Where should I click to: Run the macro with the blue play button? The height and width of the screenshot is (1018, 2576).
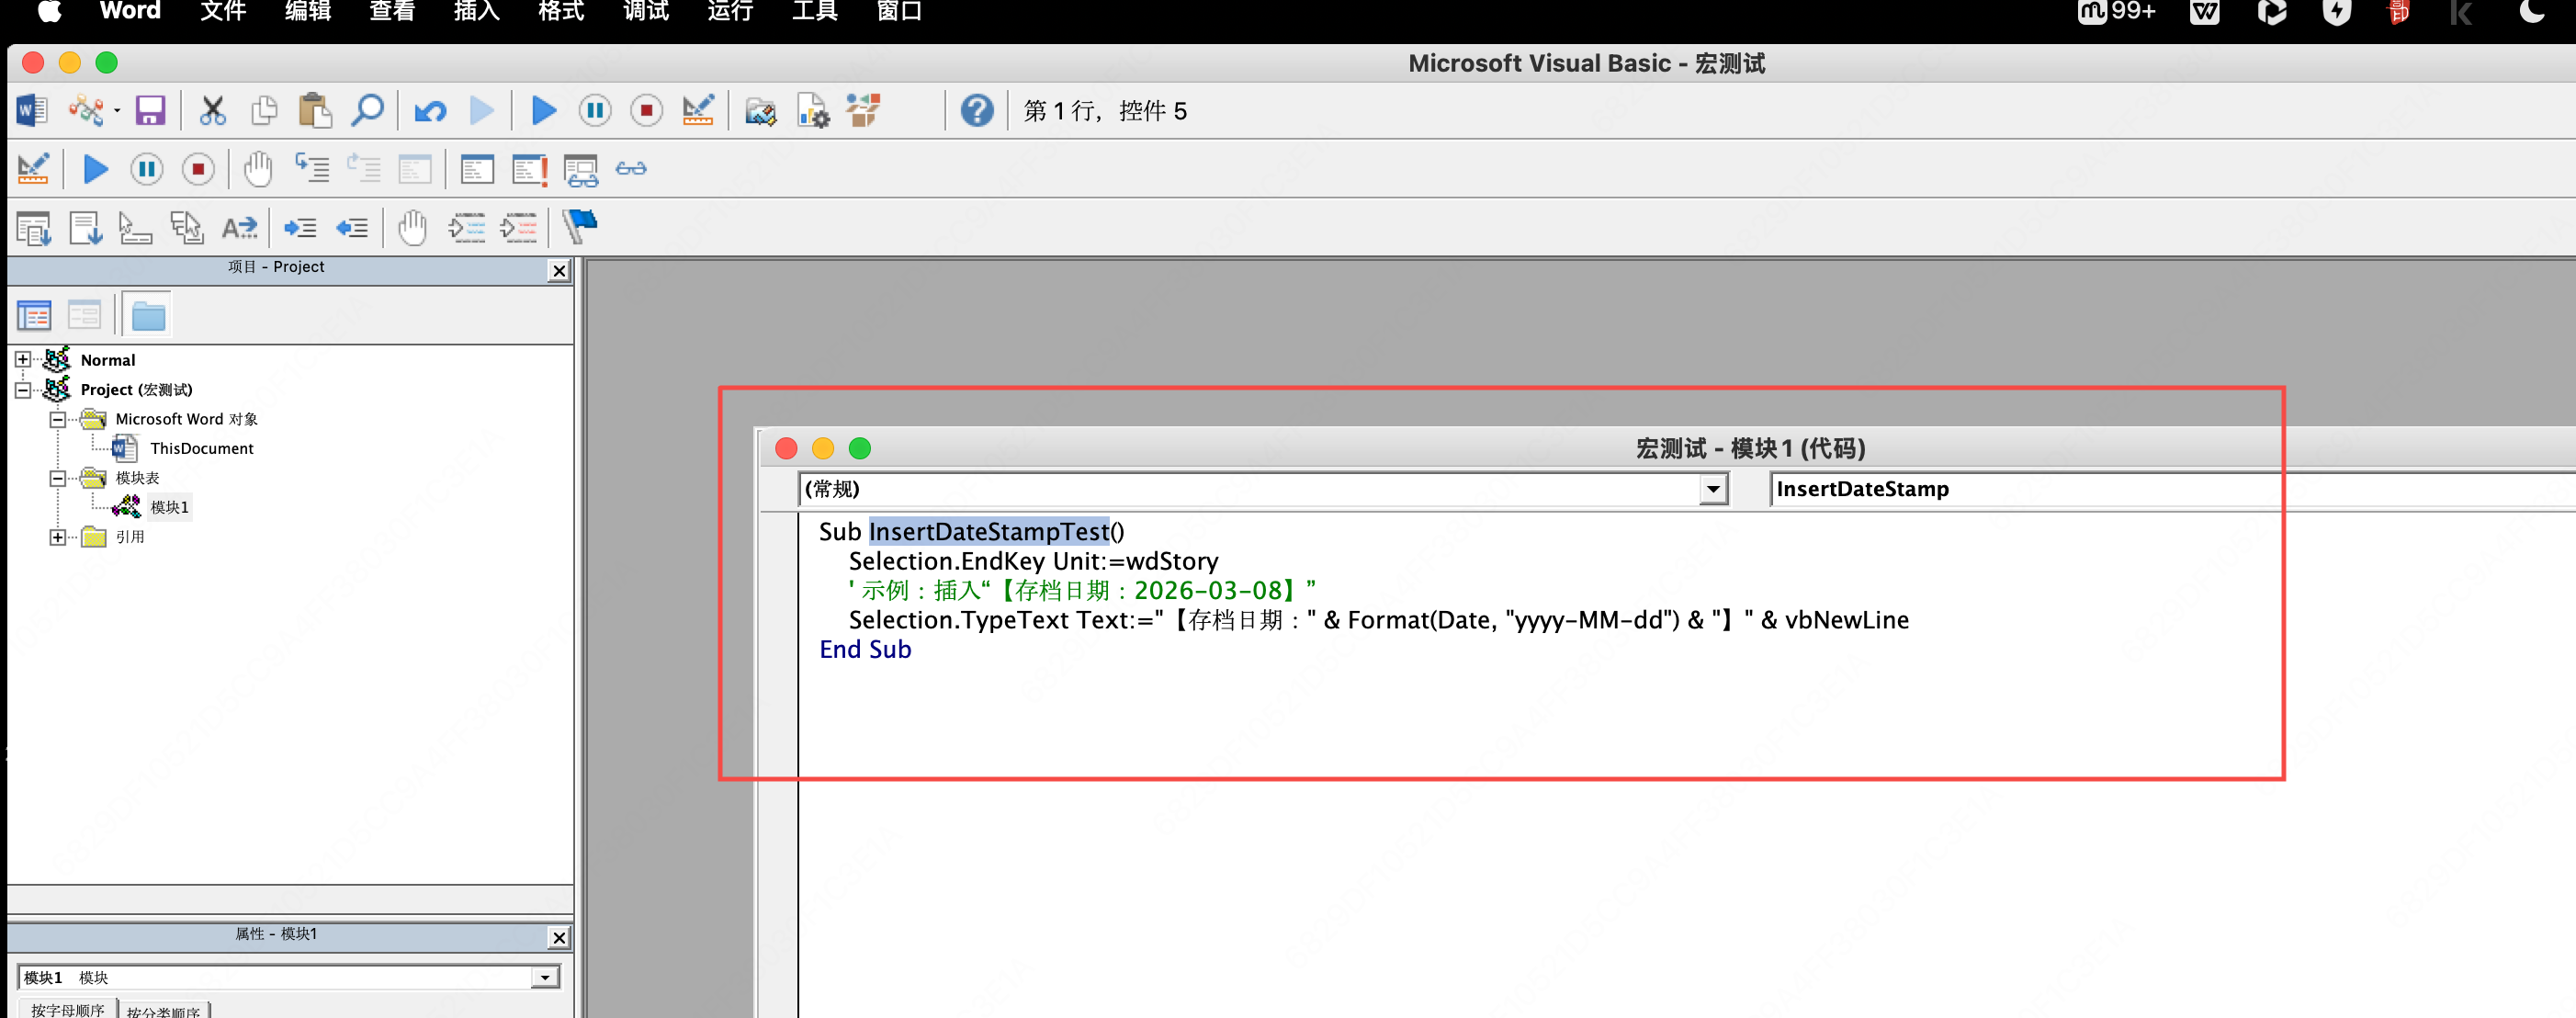(x=543, y=110)
